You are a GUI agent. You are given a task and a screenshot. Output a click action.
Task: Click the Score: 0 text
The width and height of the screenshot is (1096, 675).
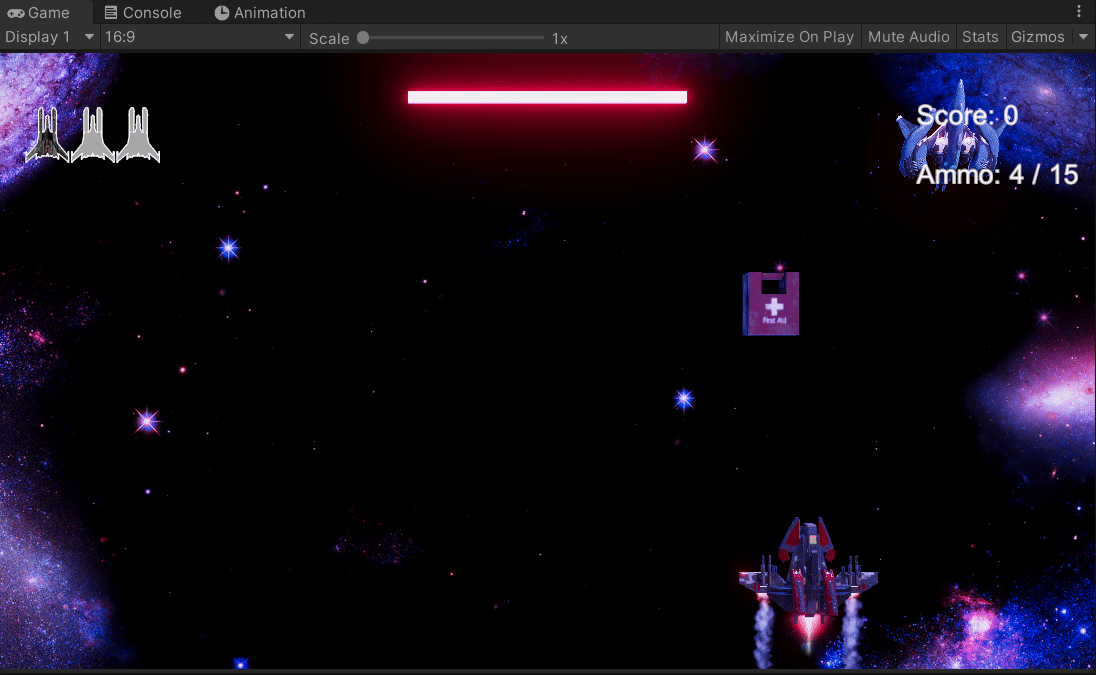coord(967,115)
